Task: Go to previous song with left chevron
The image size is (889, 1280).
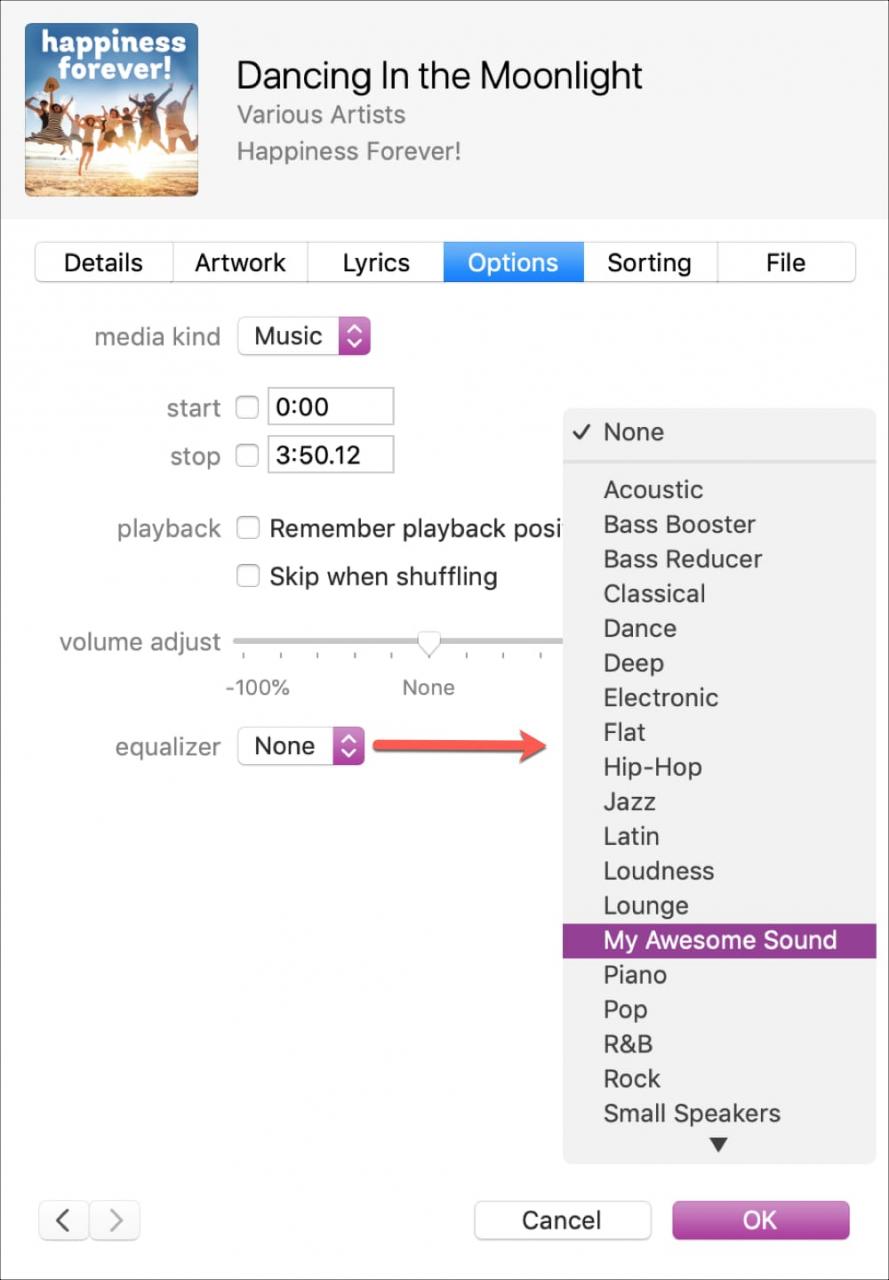Action: [x=64, y=1220]
